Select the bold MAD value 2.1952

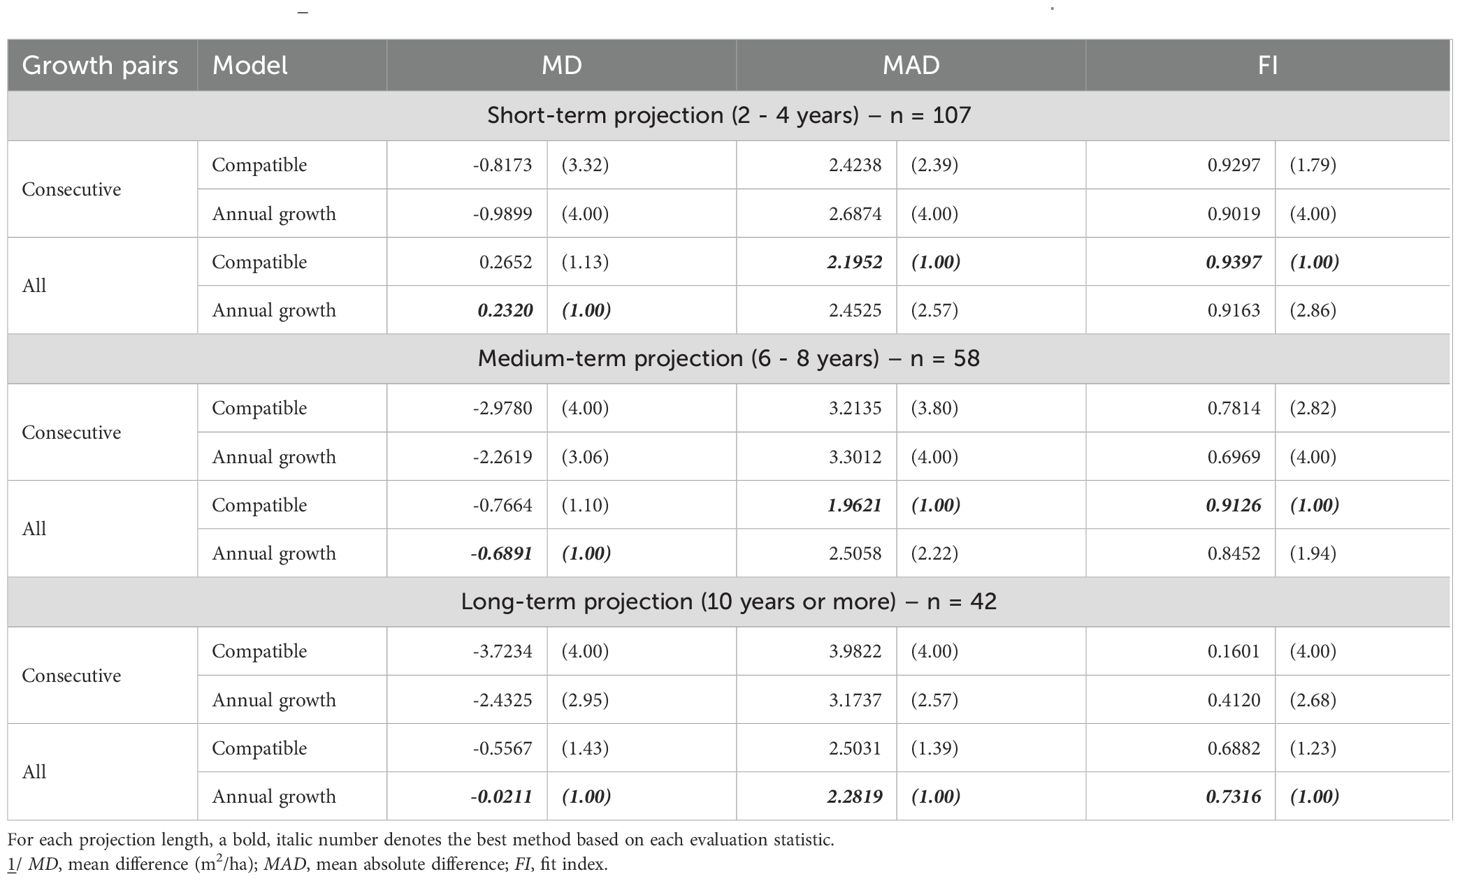click(x=855, y=262)
